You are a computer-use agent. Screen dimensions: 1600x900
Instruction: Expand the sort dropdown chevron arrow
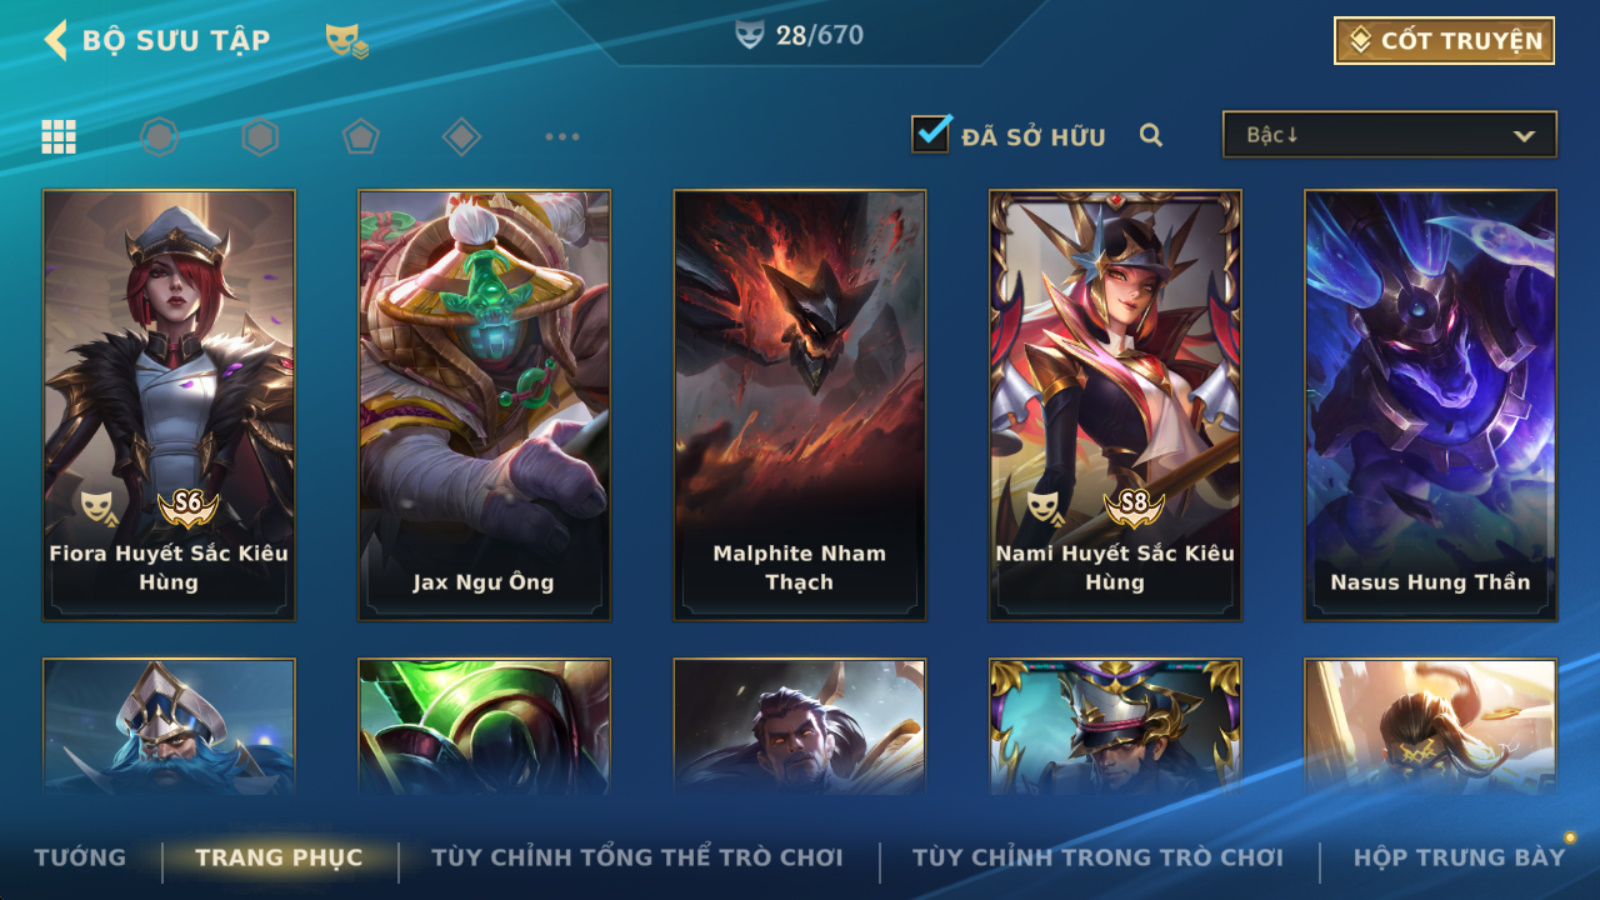click(x=1524, y=136)
